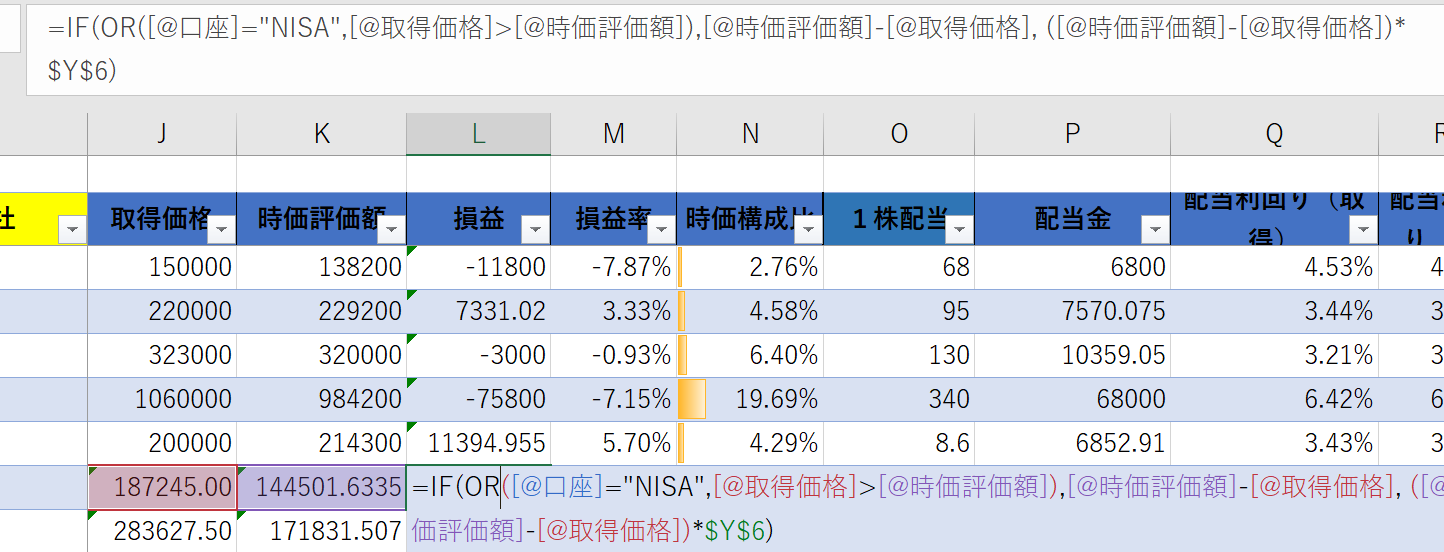Select 配当金 cell showing 10359.05
This screenshot has width=1444, height=552.
coord(1072,355)
